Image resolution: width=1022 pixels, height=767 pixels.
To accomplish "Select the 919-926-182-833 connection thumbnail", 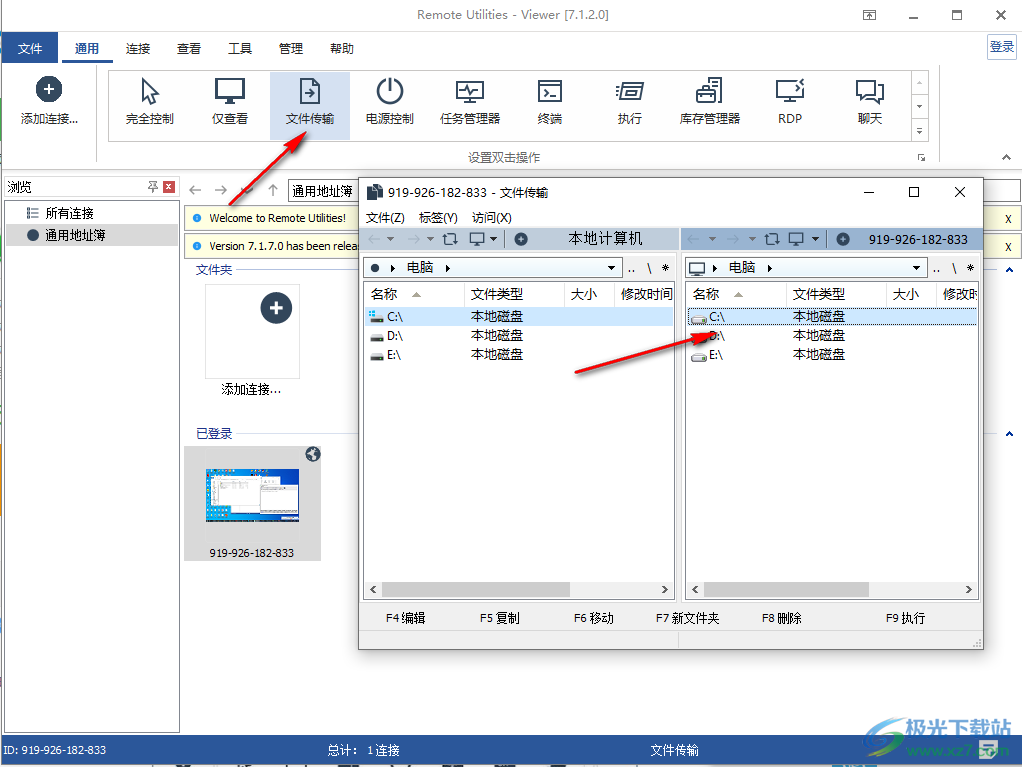I will 252,503.
